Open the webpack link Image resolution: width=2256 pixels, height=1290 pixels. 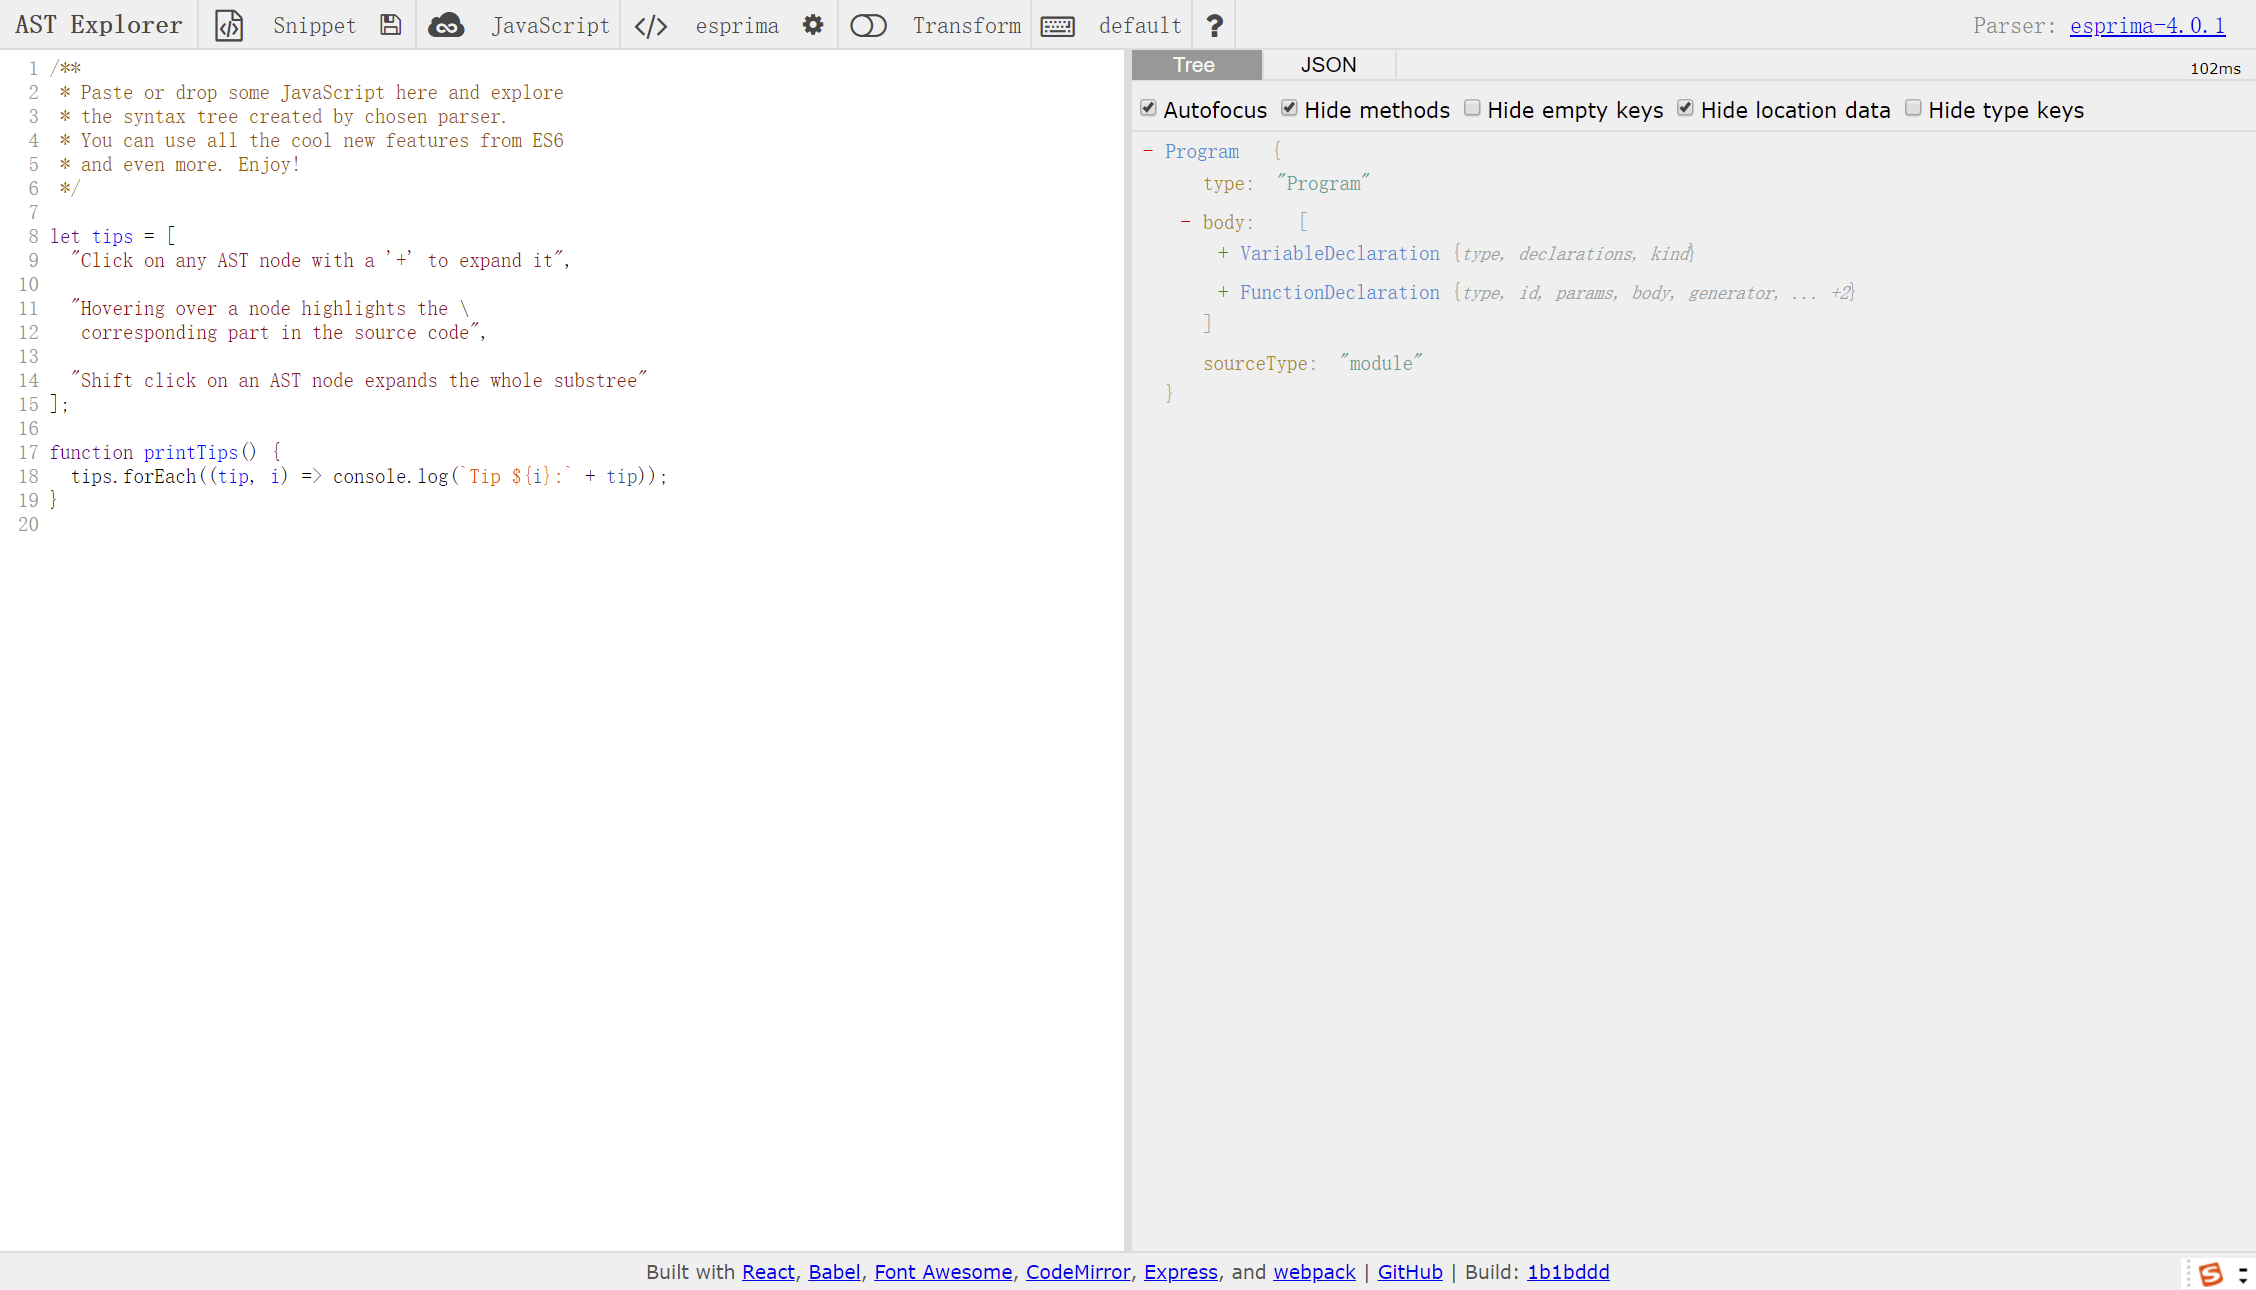1314,1272
